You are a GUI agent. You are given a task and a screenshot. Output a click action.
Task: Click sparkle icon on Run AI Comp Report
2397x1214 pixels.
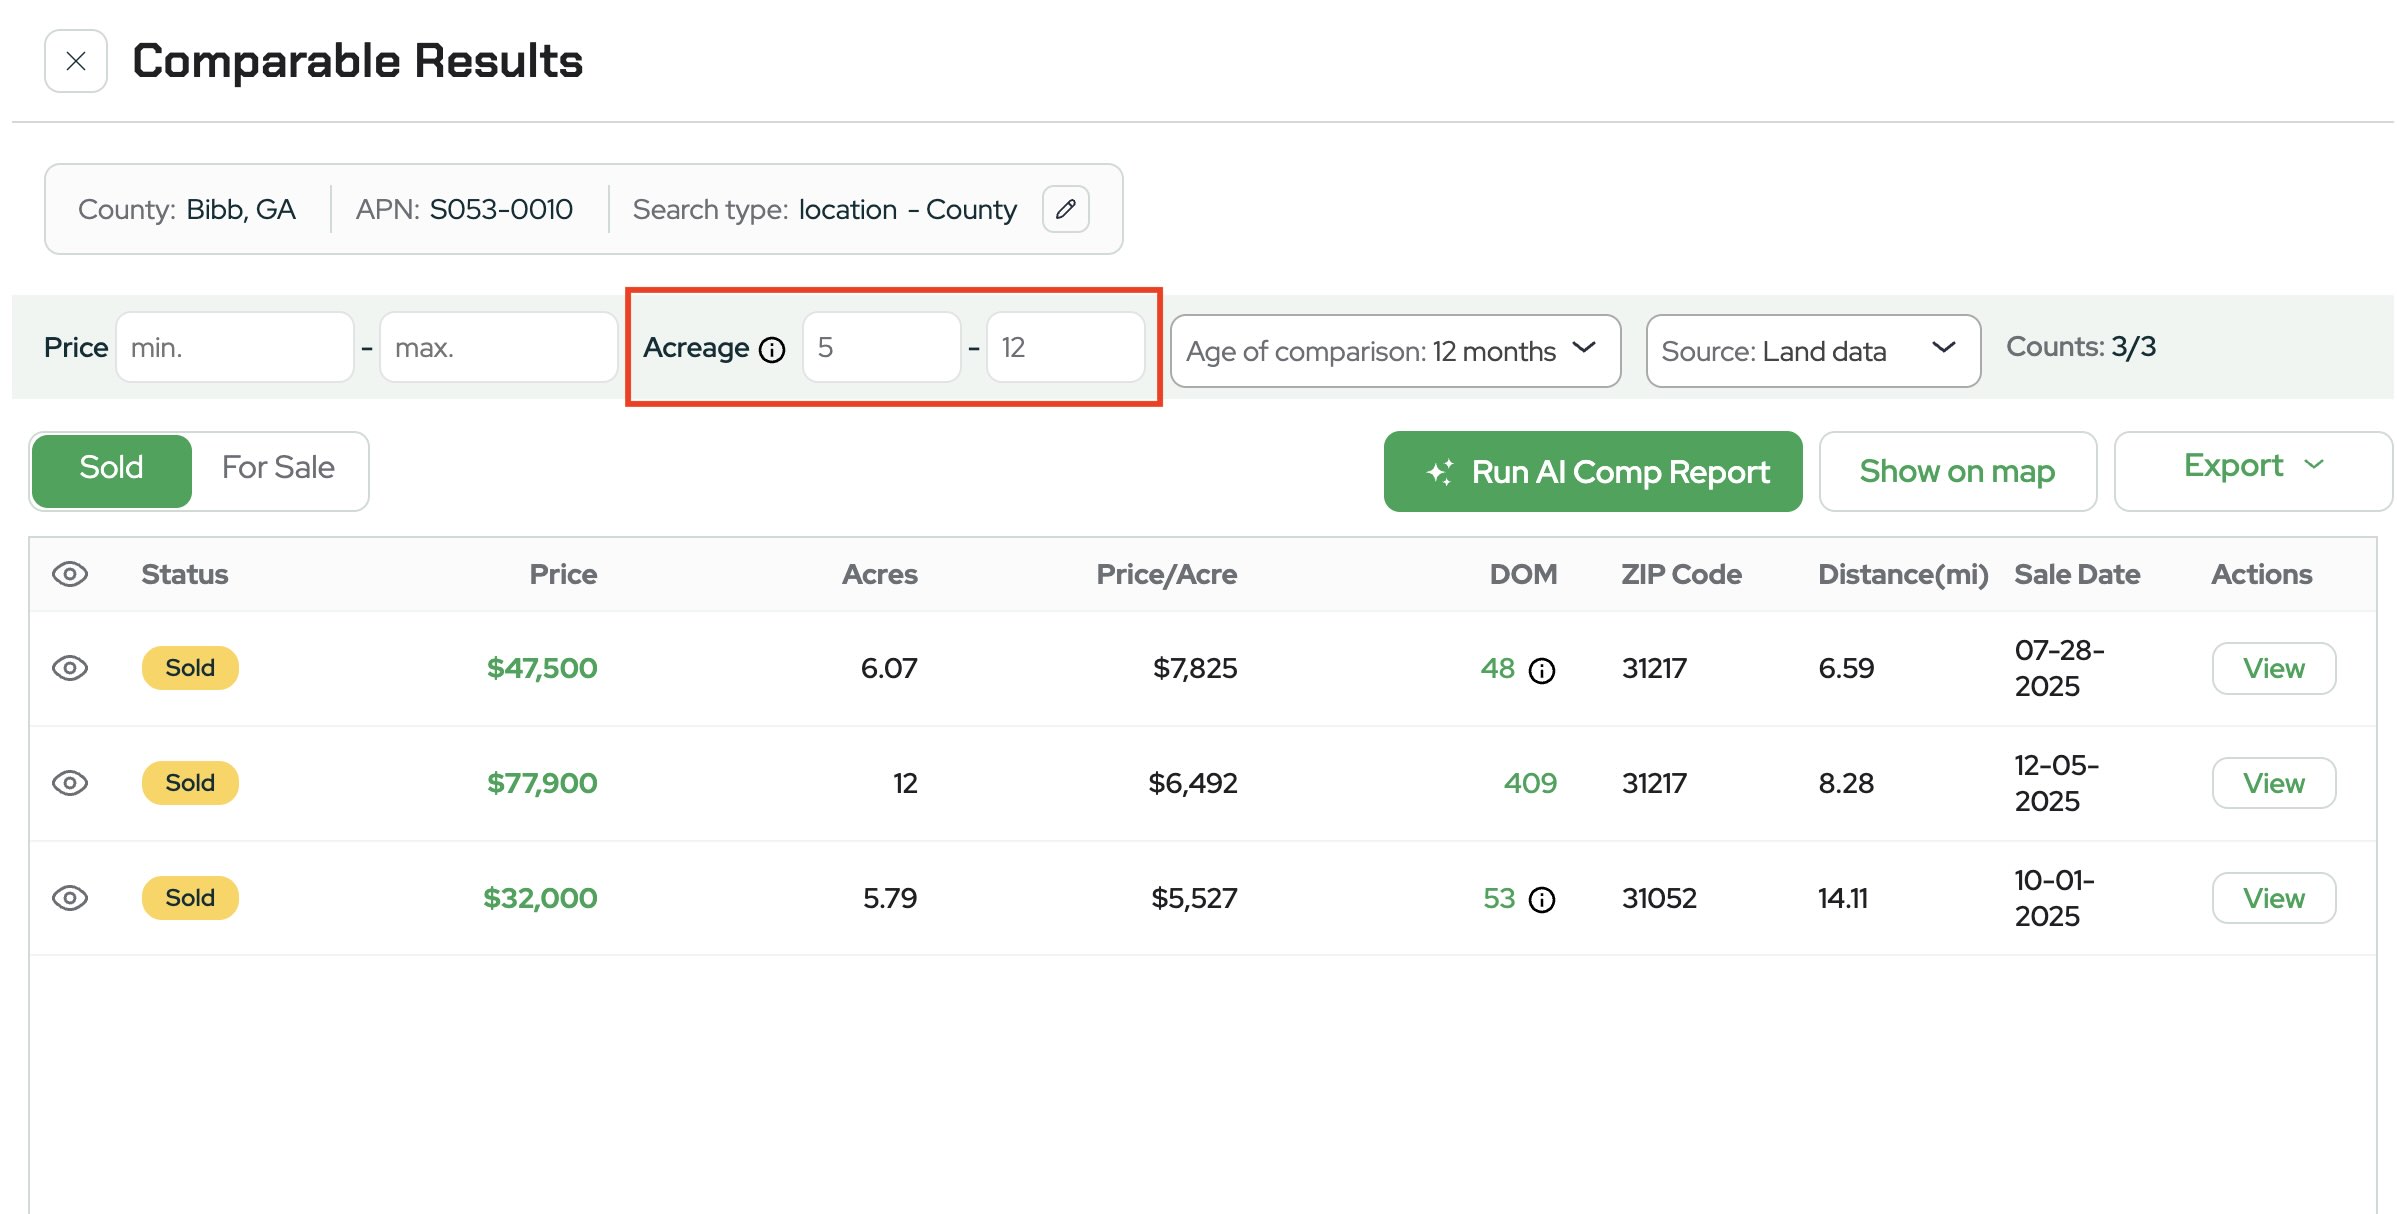[1439, 472]
